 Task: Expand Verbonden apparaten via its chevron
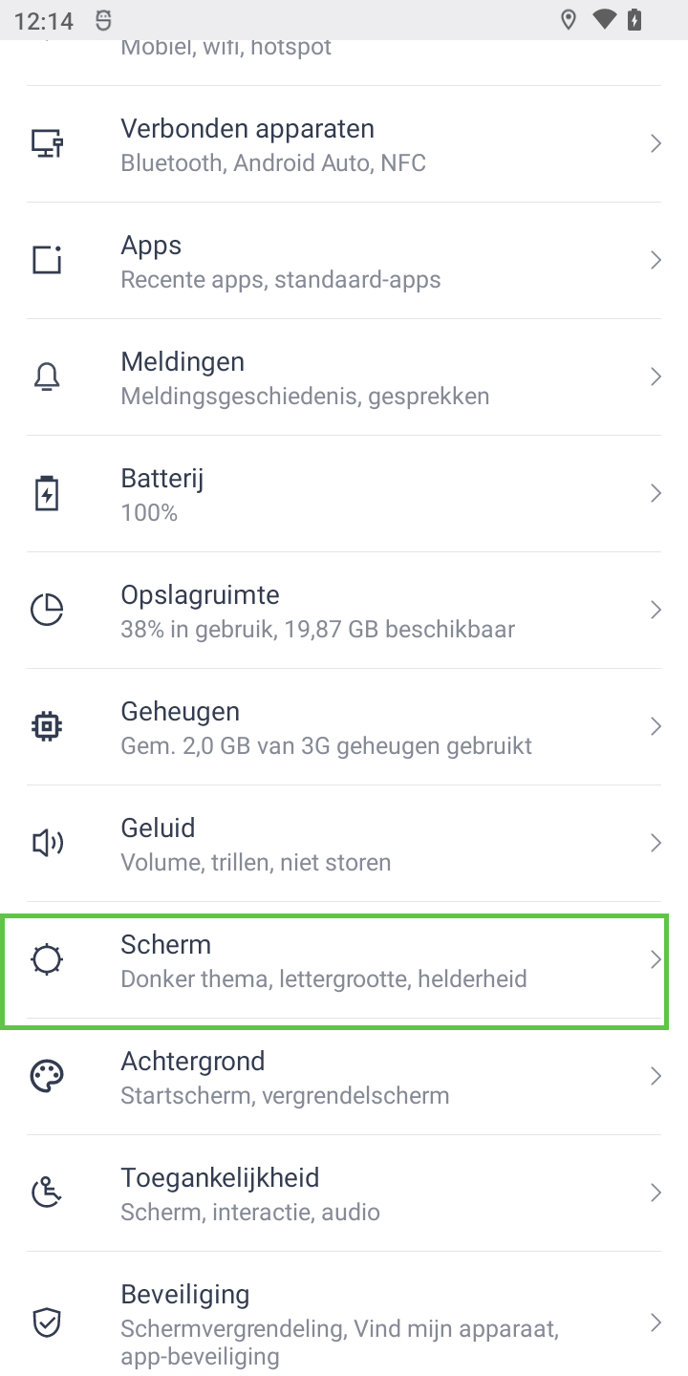(656, 144)
